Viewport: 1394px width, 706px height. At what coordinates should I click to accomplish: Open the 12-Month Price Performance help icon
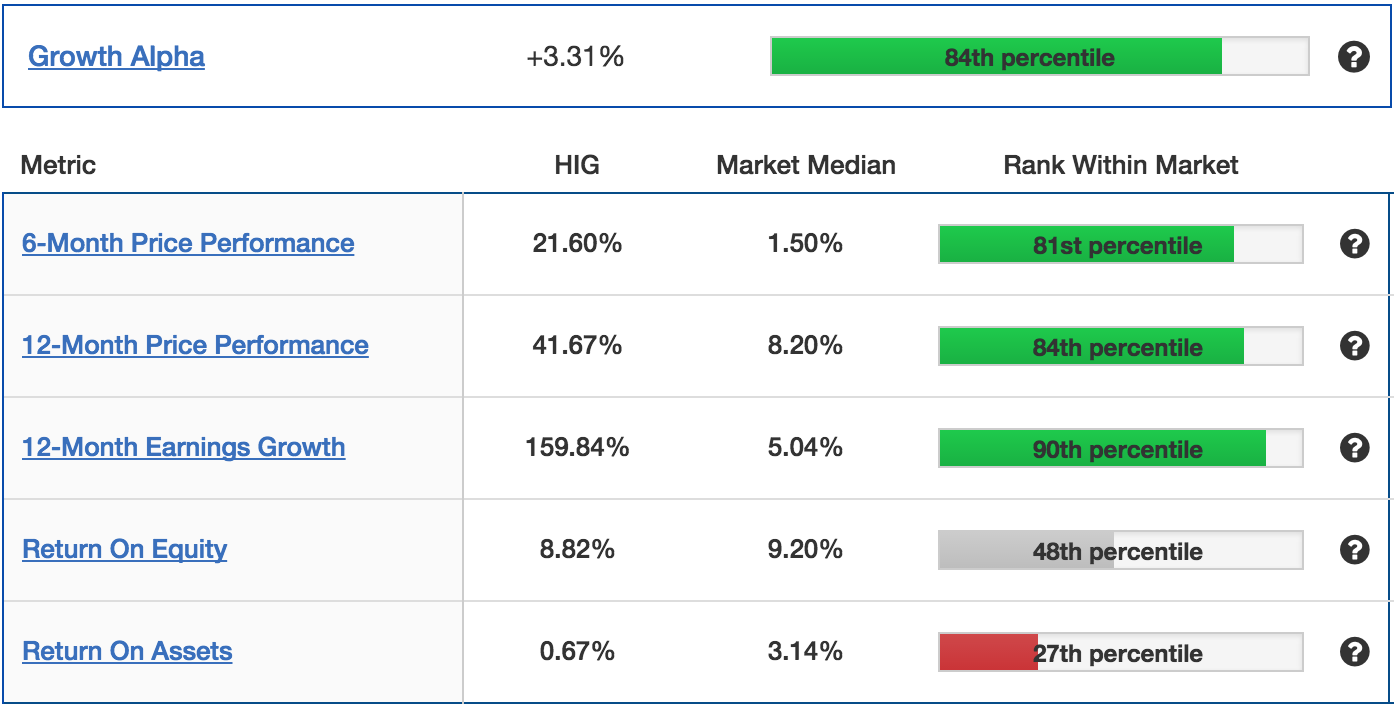coord(1353,345)
